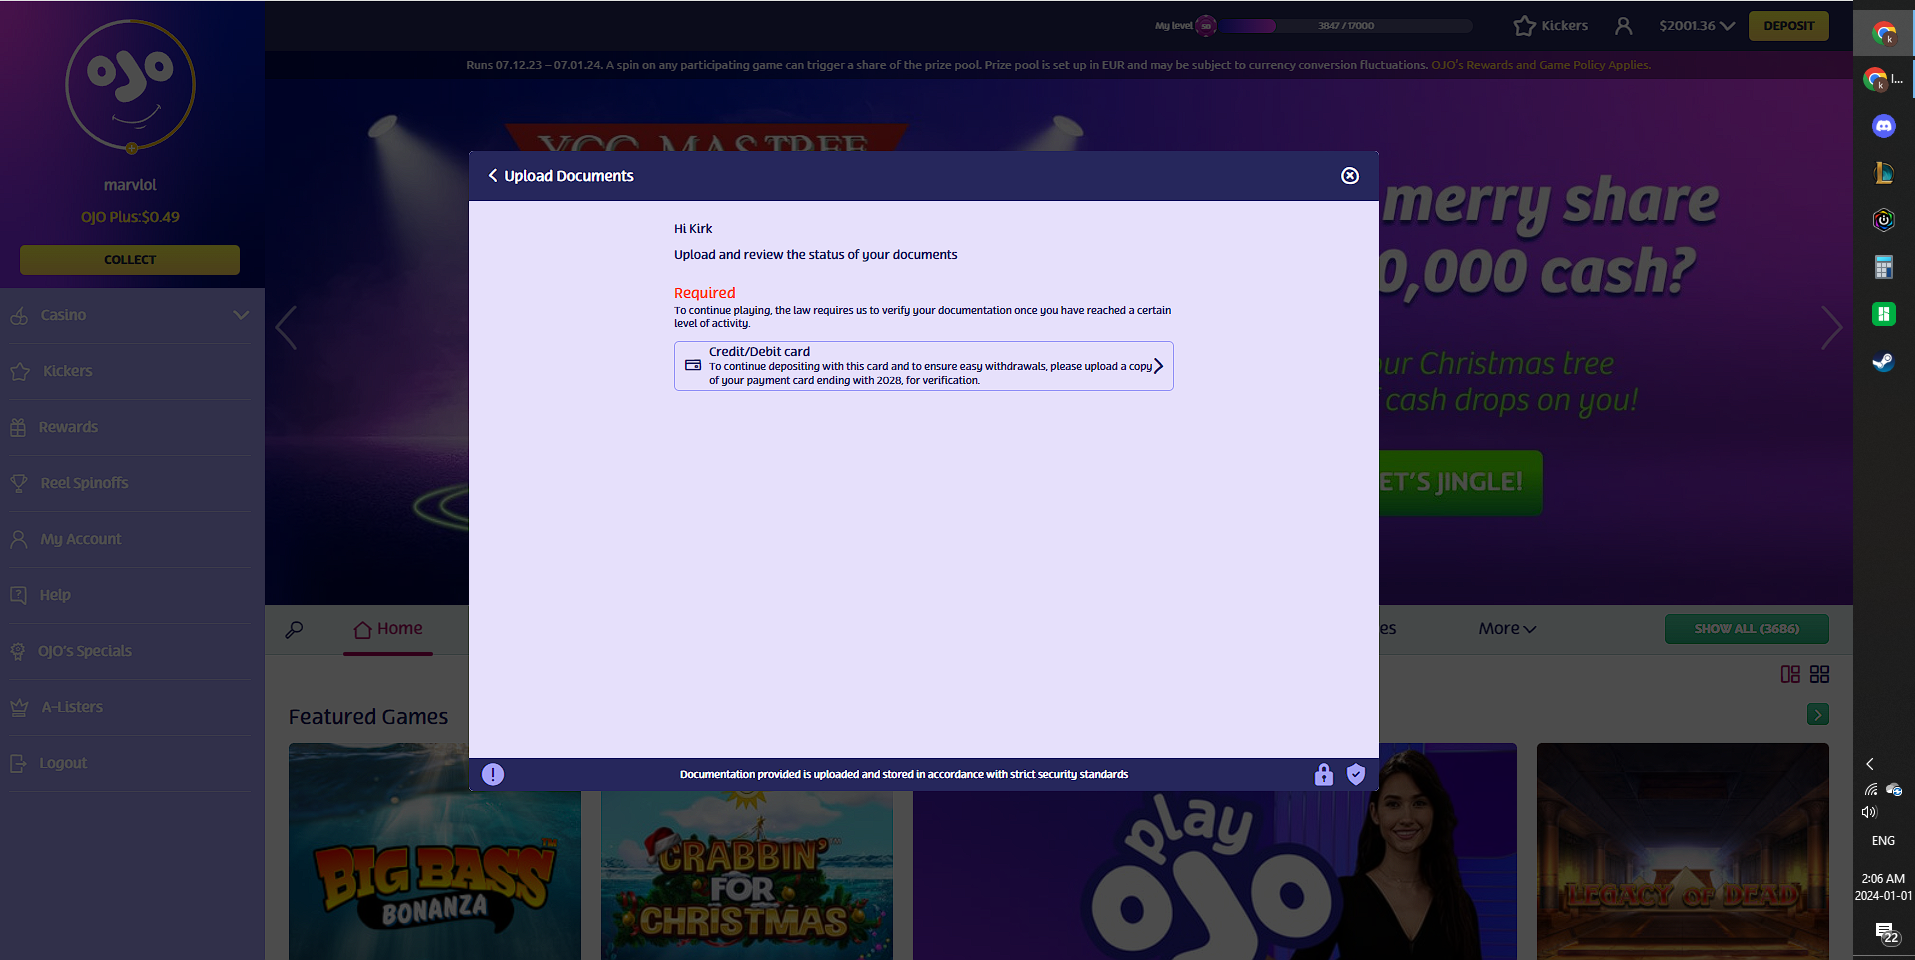This screenshot has height=960, width=1915.
Task: Click the Logout door icon
Action: point(18,763)
